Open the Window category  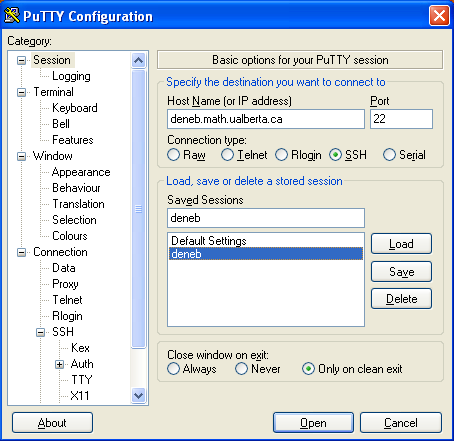click(53, 156)
